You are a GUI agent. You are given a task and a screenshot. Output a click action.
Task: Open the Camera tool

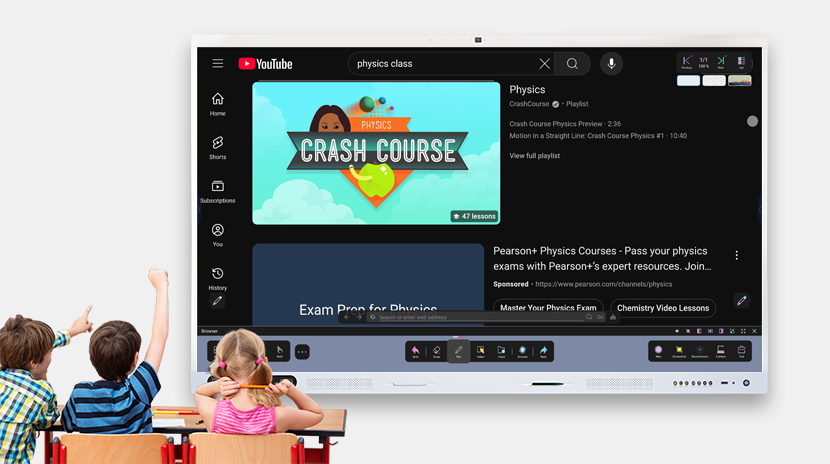720,351
